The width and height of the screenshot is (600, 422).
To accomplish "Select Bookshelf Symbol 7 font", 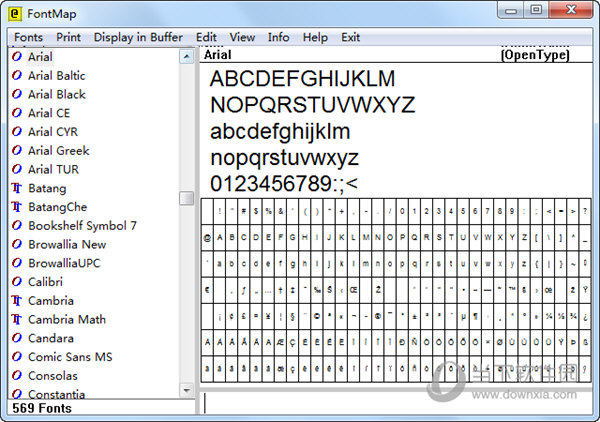I will coord(82,225).
